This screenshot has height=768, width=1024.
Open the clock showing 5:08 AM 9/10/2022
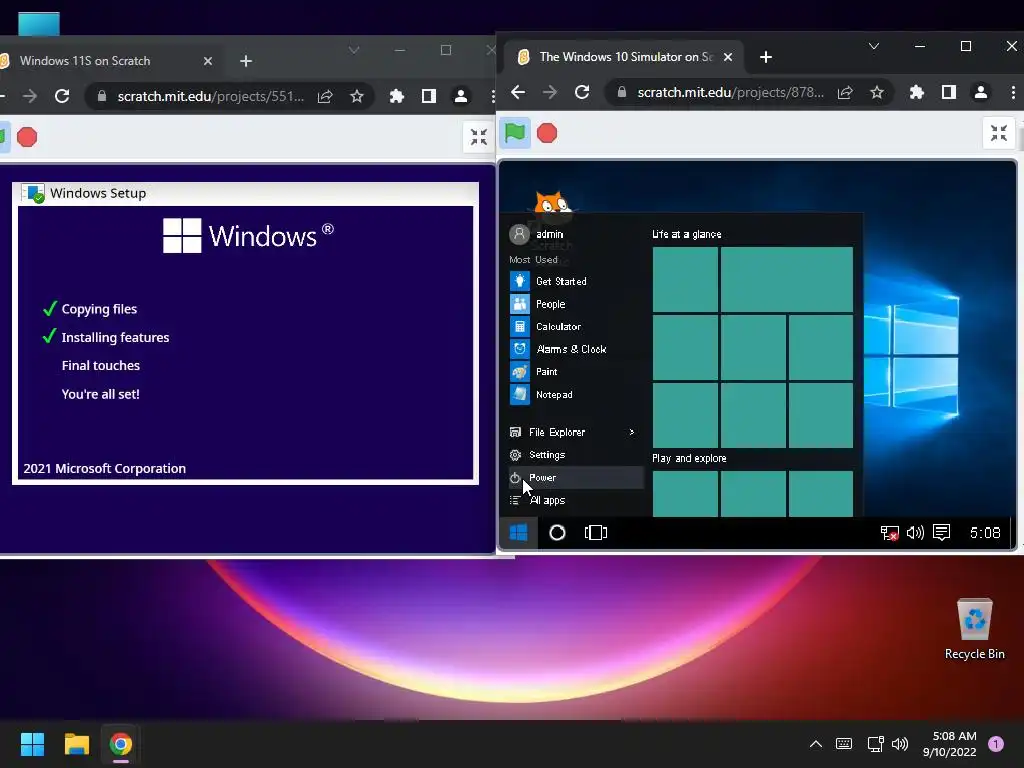click(950, 744)
